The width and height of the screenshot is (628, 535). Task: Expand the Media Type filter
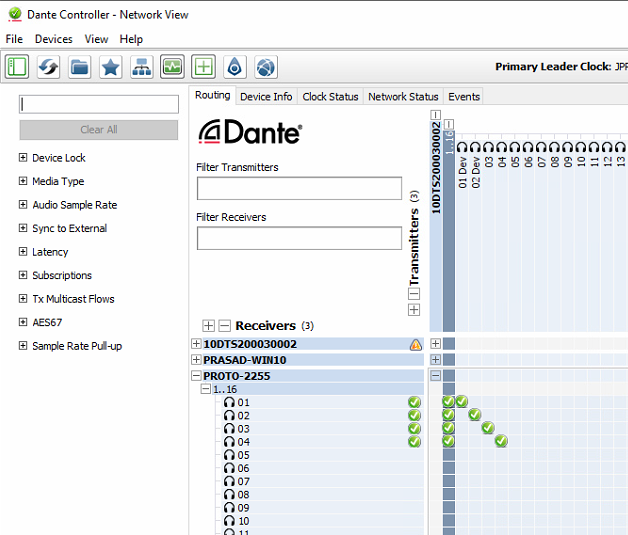coord(23,181)
